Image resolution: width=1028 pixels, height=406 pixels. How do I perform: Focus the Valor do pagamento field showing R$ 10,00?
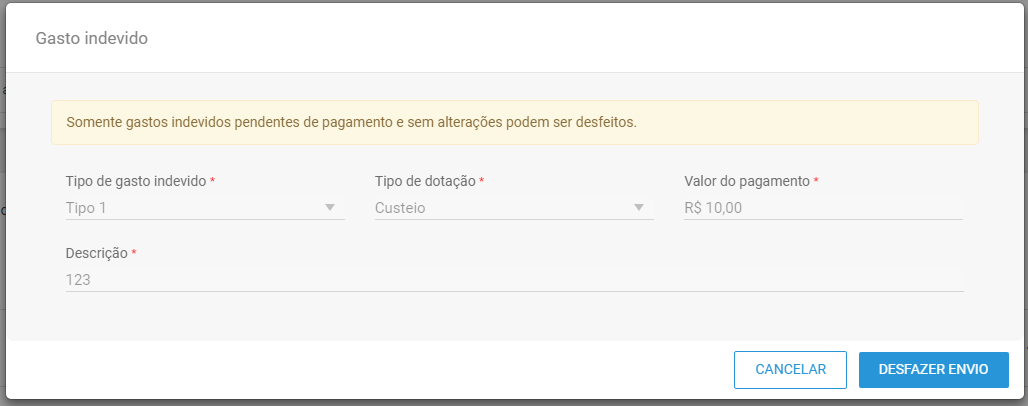[823, 209]
